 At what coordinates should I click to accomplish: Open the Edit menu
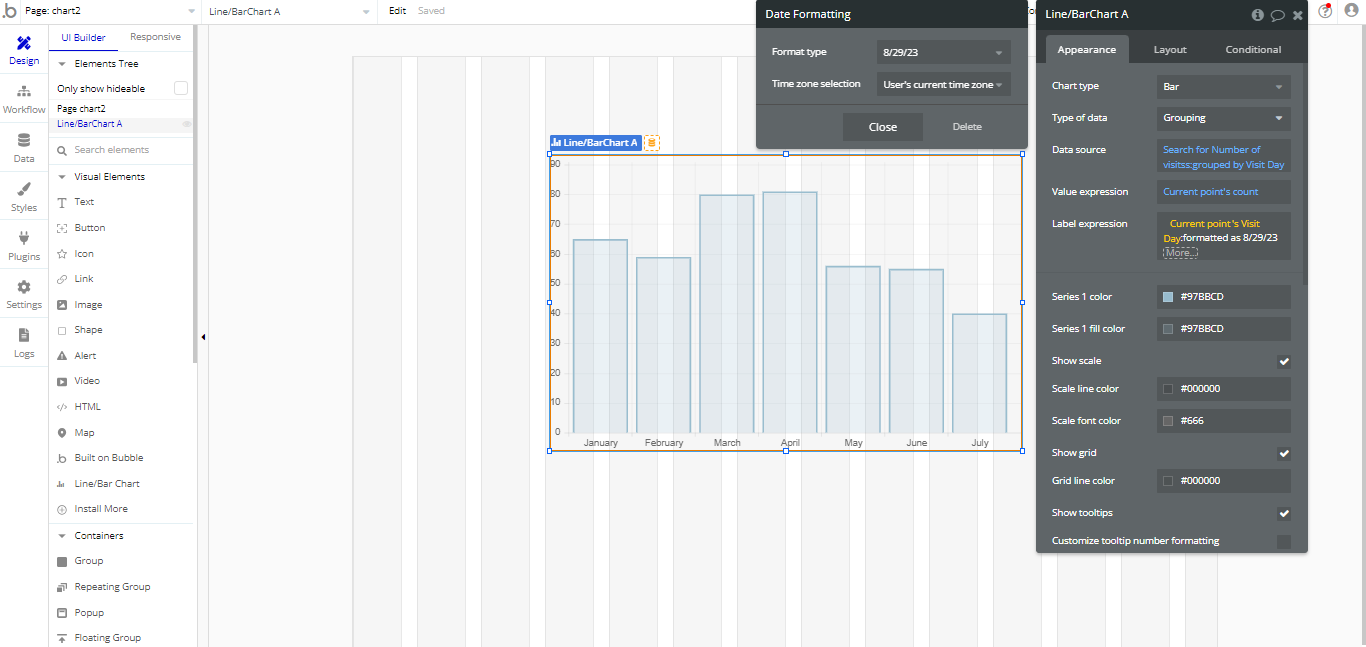pos(397,11)
